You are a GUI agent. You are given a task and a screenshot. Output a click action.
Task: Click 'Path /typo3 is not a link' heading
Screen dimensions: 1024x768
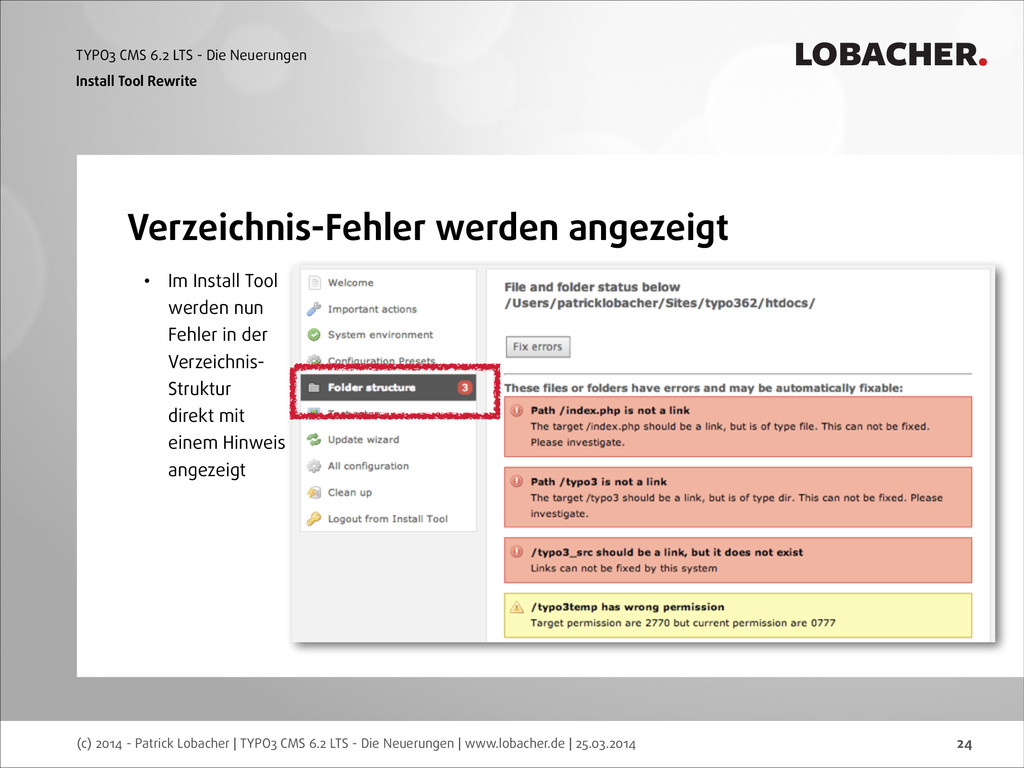(x=598, y=481)
